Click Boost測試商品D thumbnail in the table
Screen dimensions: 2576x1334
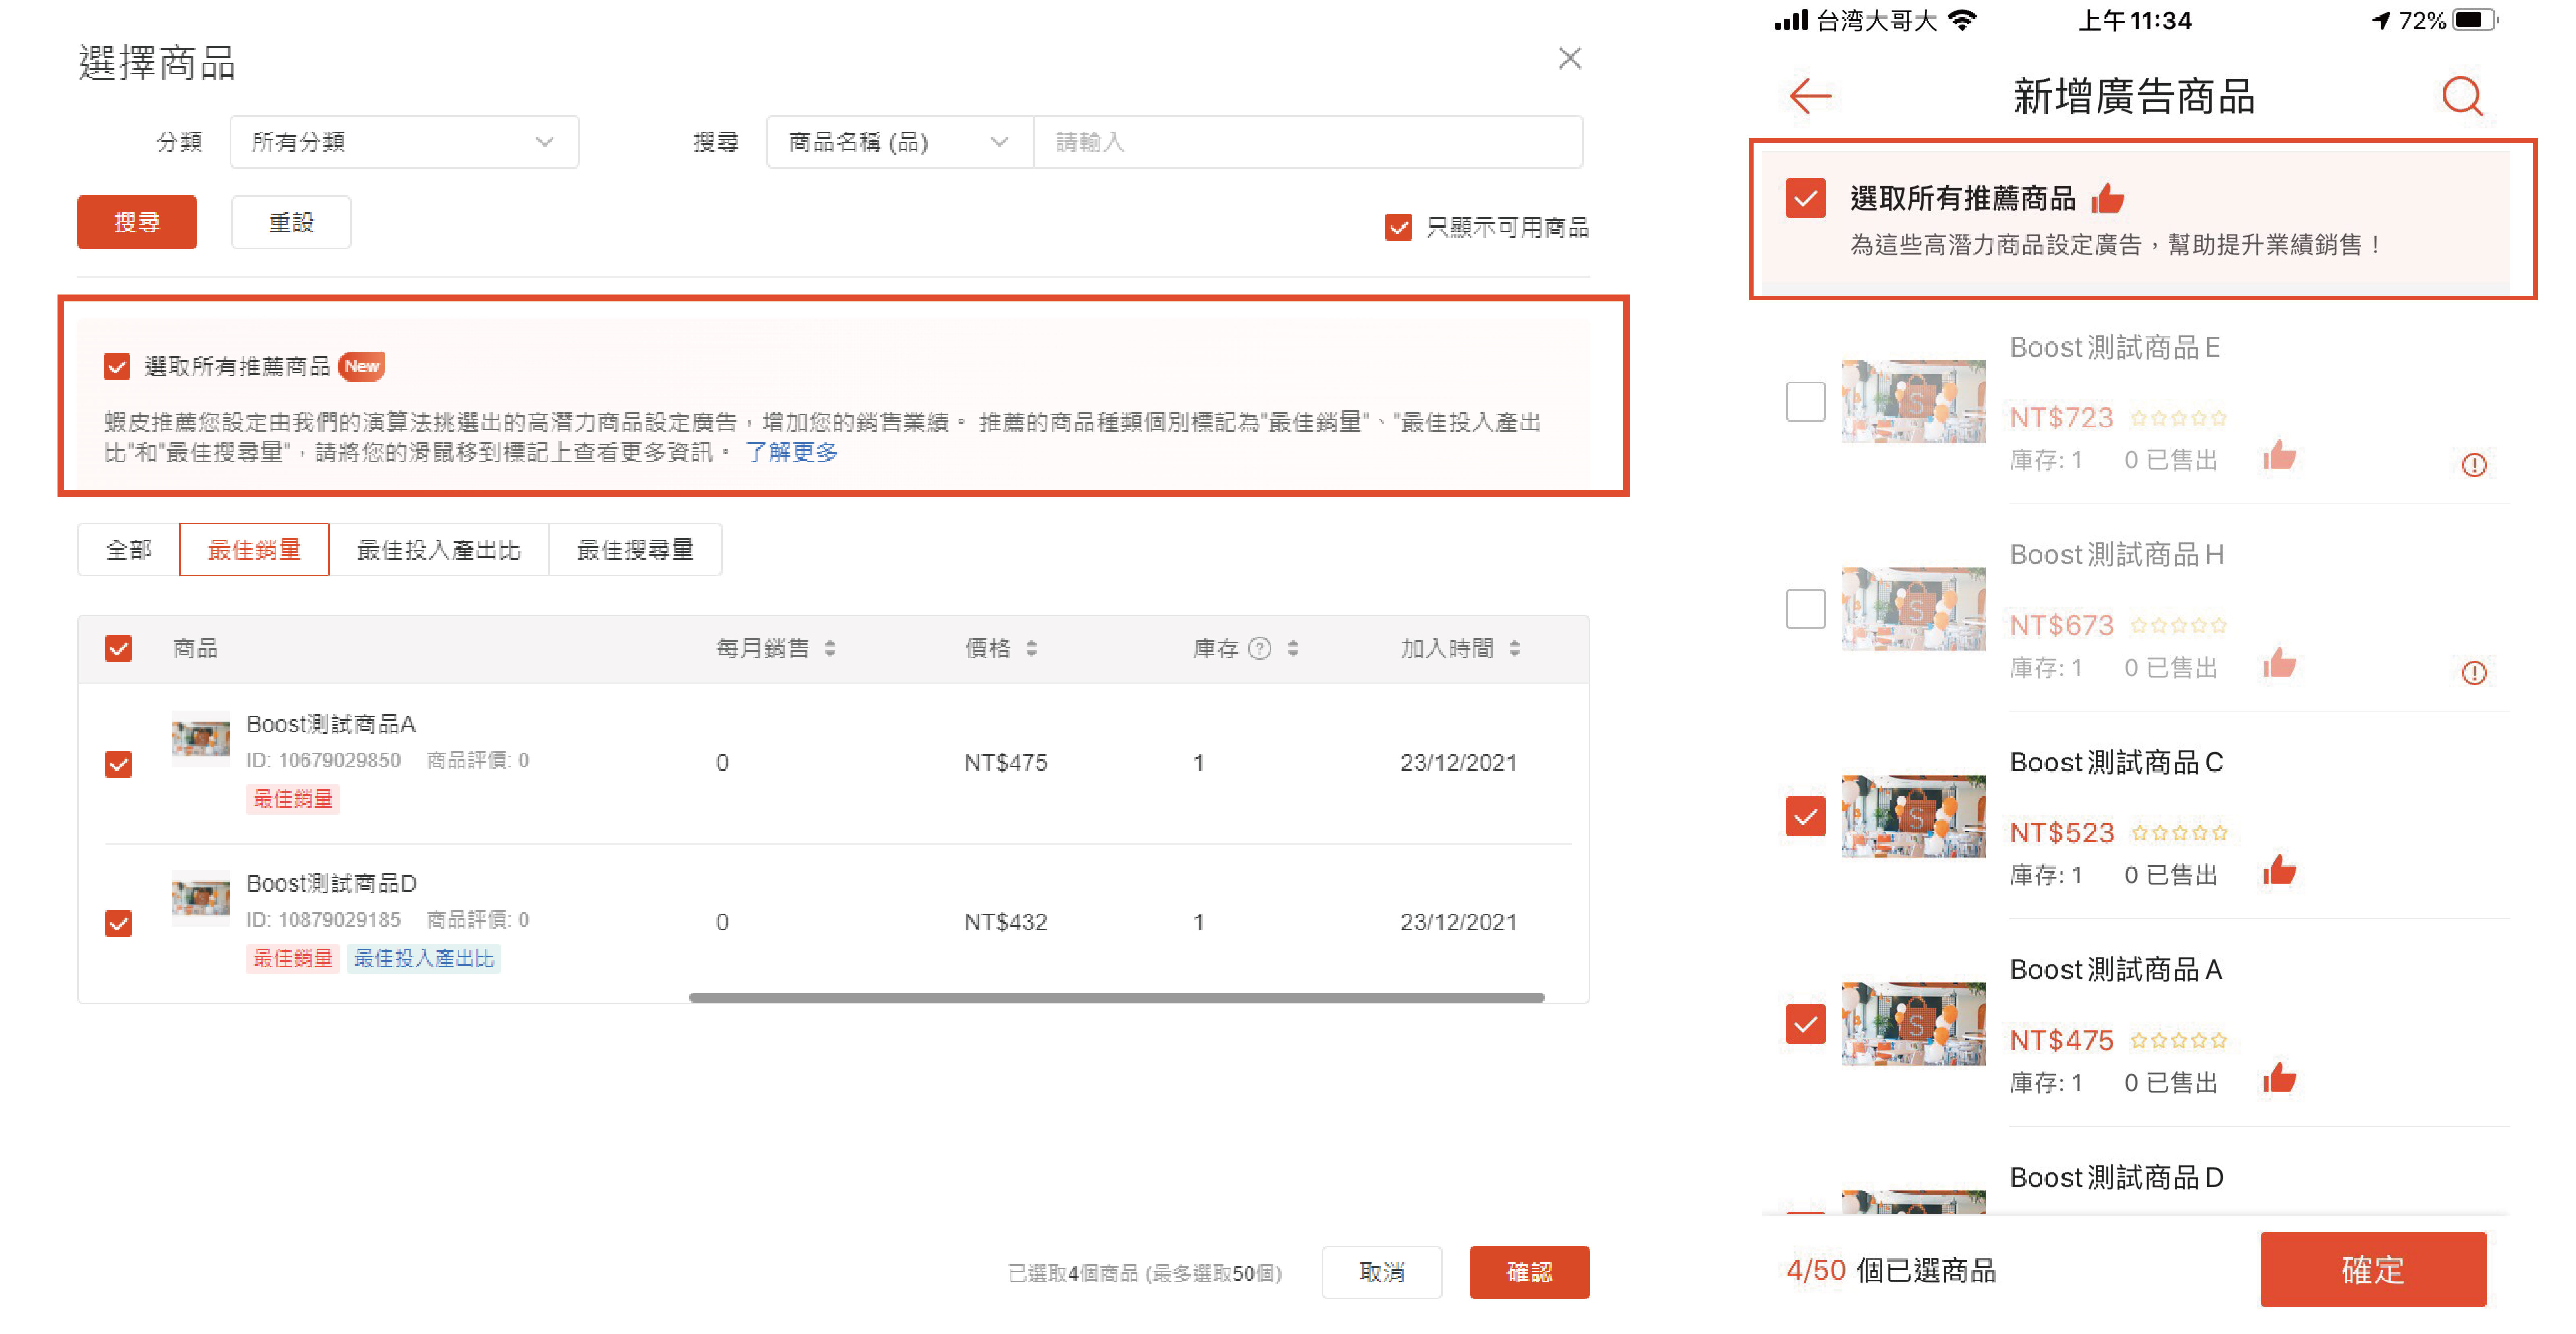(200, 897)
